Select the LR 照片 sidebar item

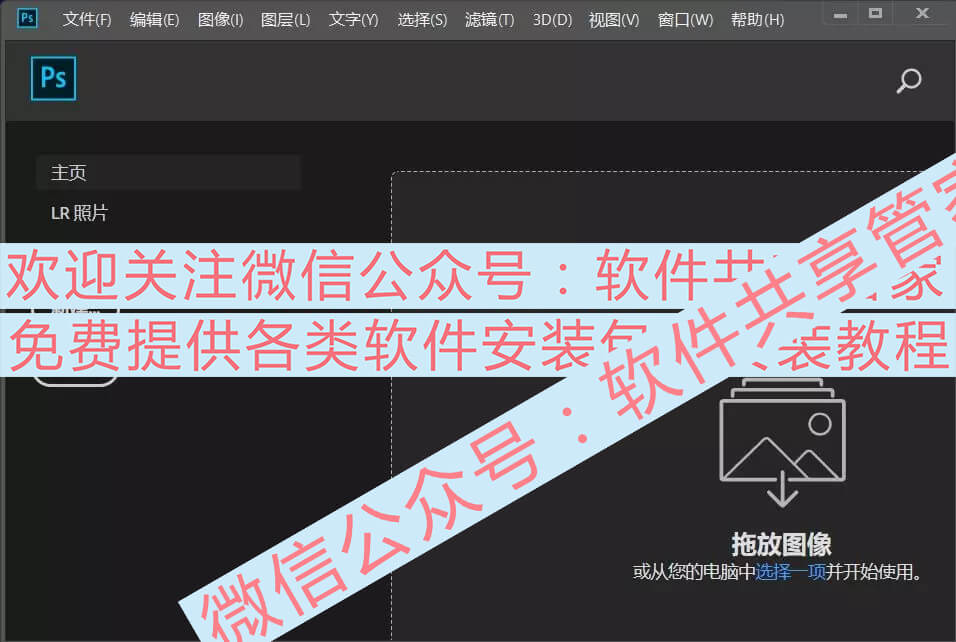coord(79,213)
